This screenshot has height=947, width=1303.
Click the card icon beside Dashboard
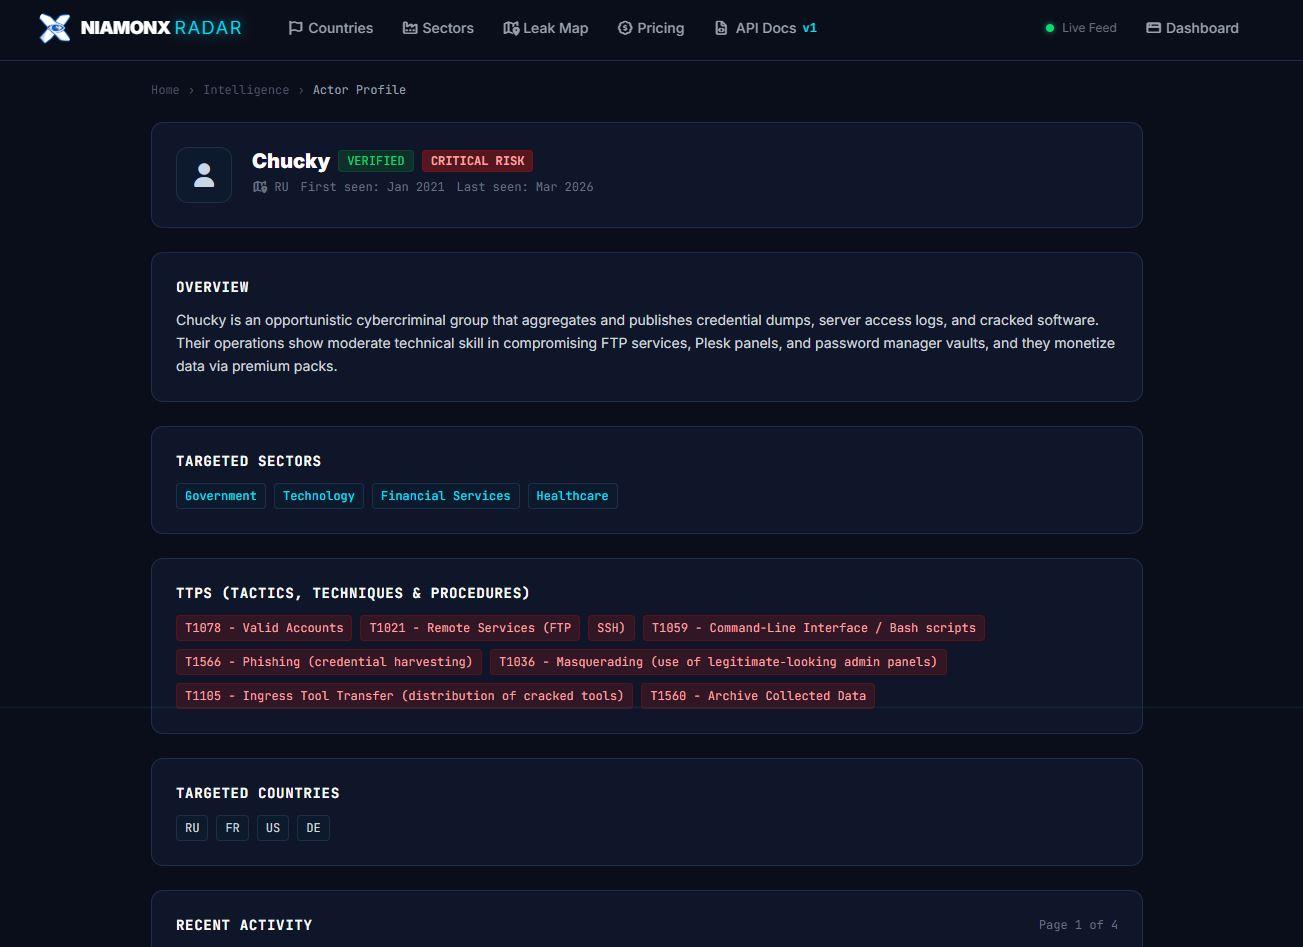coord(1153,28)
